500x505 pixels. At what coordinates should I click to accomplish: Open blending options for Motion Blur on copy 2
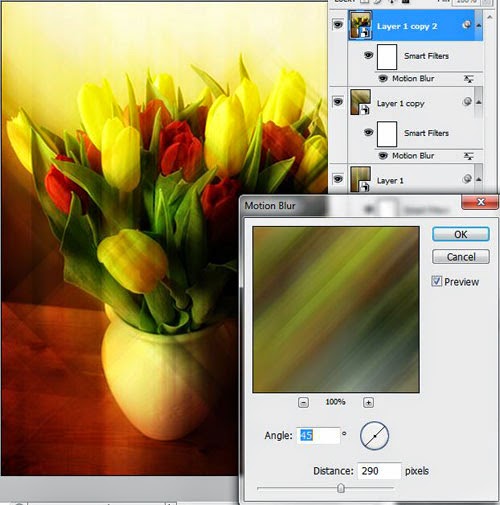click(x=469, y=79)
